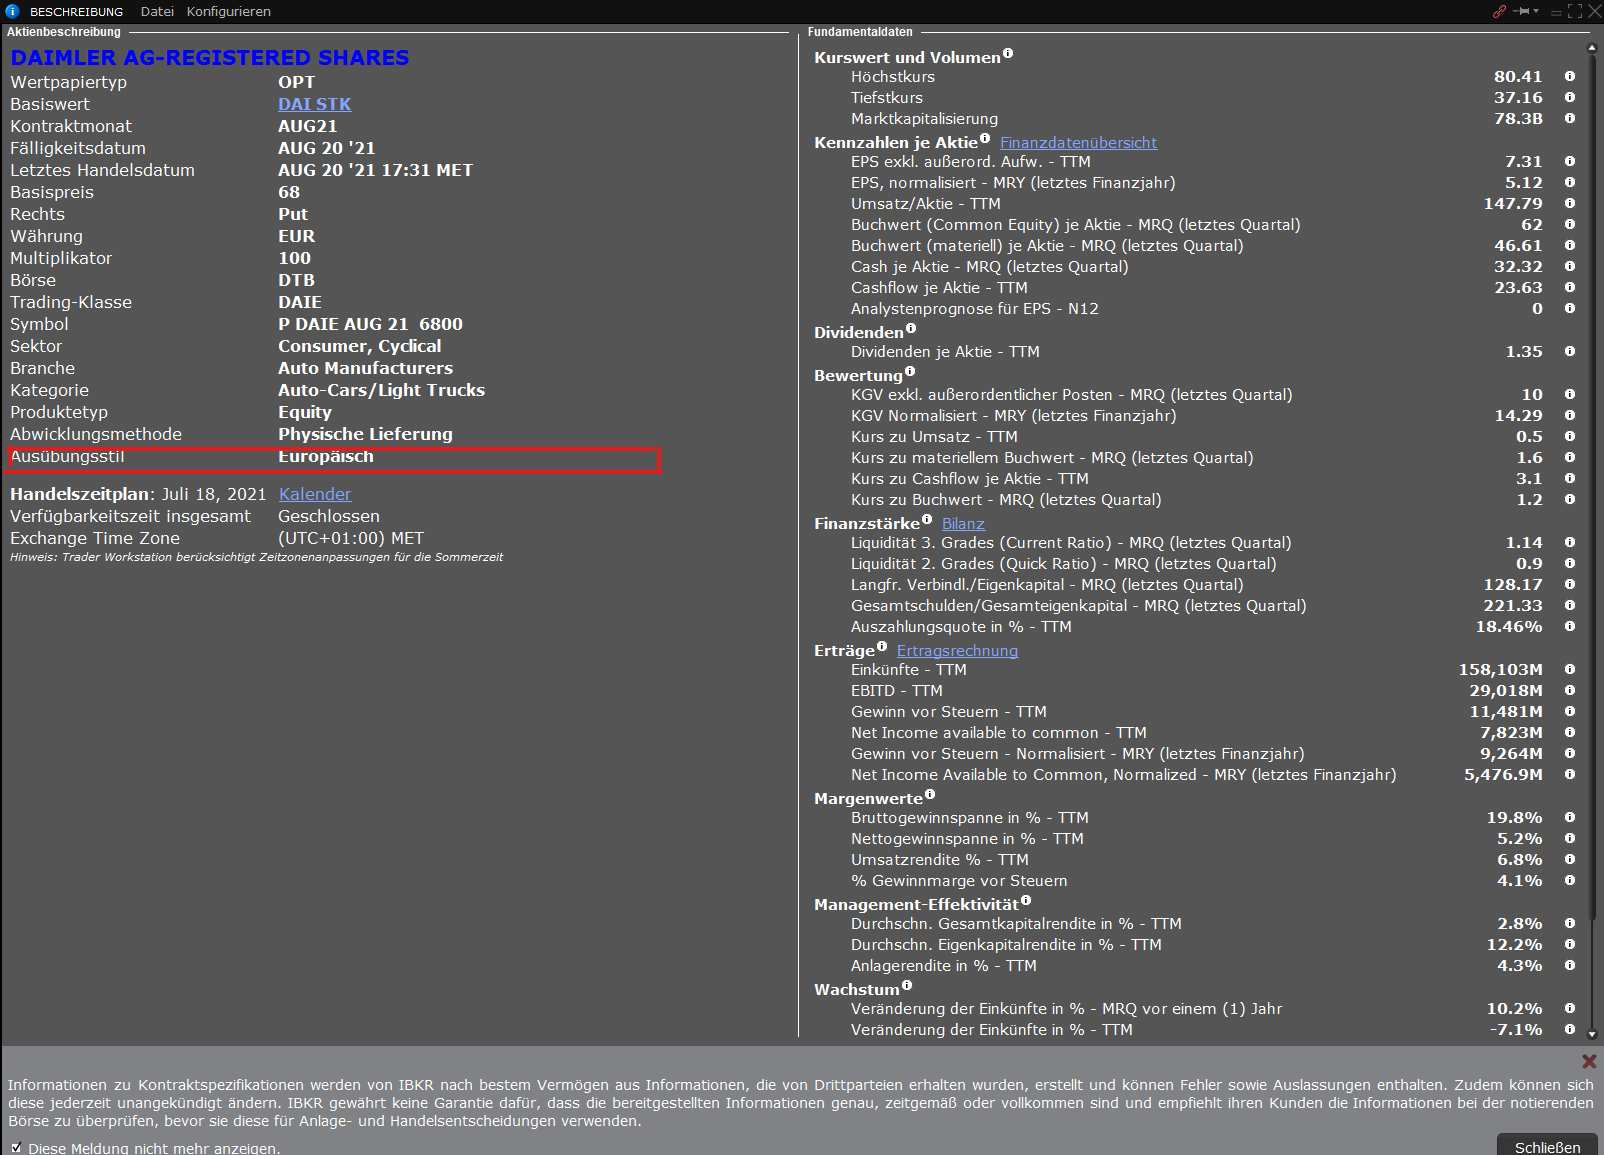1604x1155 pixels.
Task: Click info icon next to Wachstum heading
Action: click(x=907, y=986)
